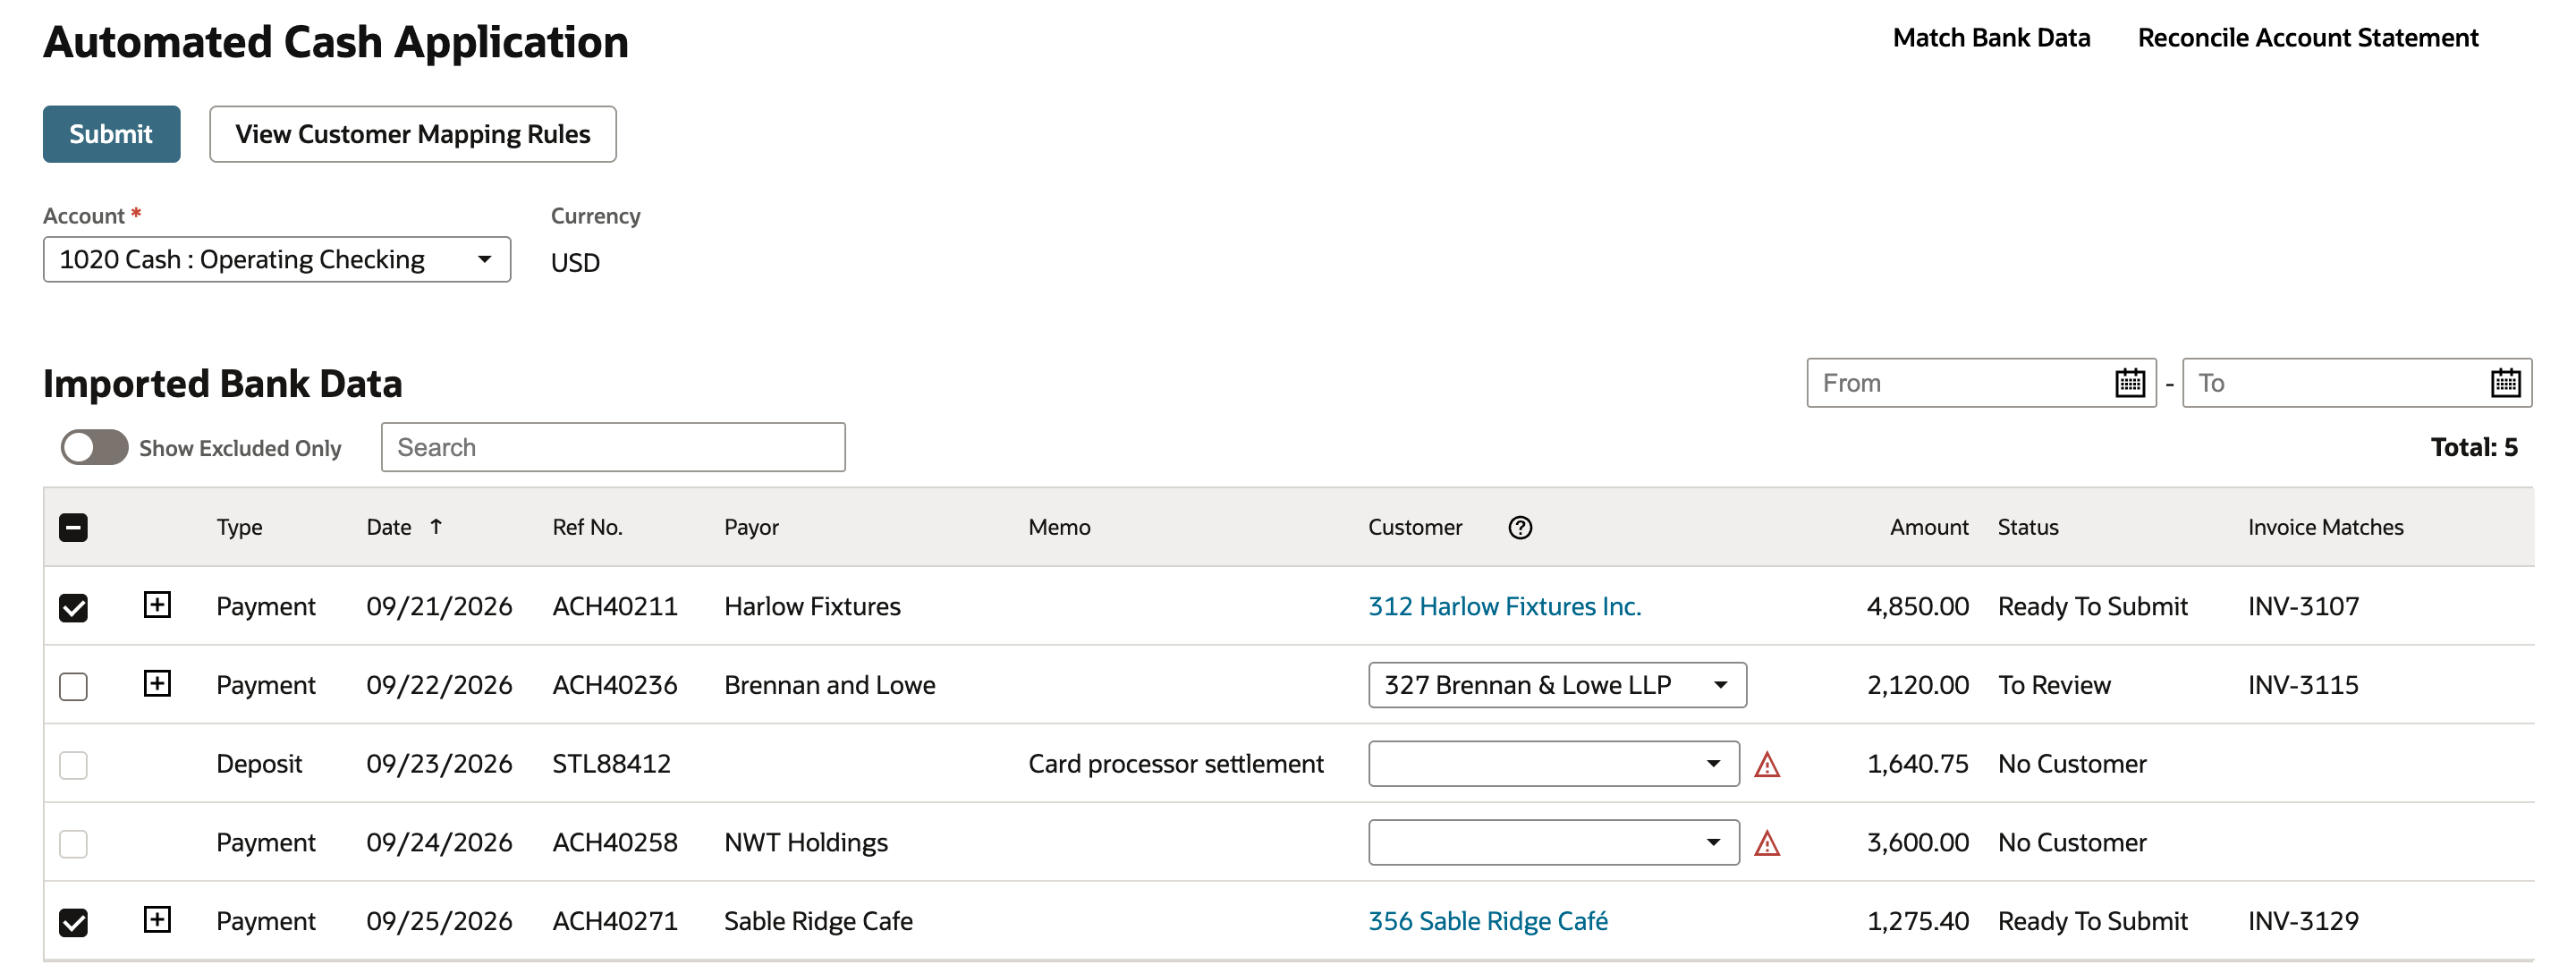Click invoice match INV-3107

click(x=2303, y=606)
